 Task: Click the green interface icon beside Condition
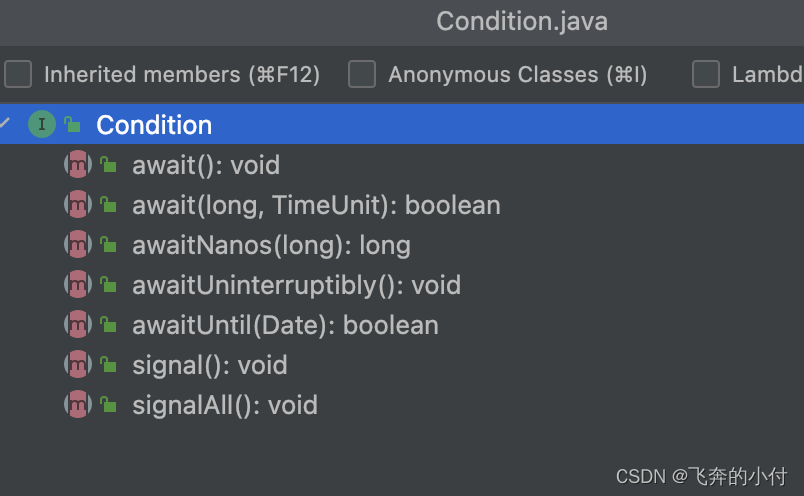pyautogui.click(x=41, y=125)
